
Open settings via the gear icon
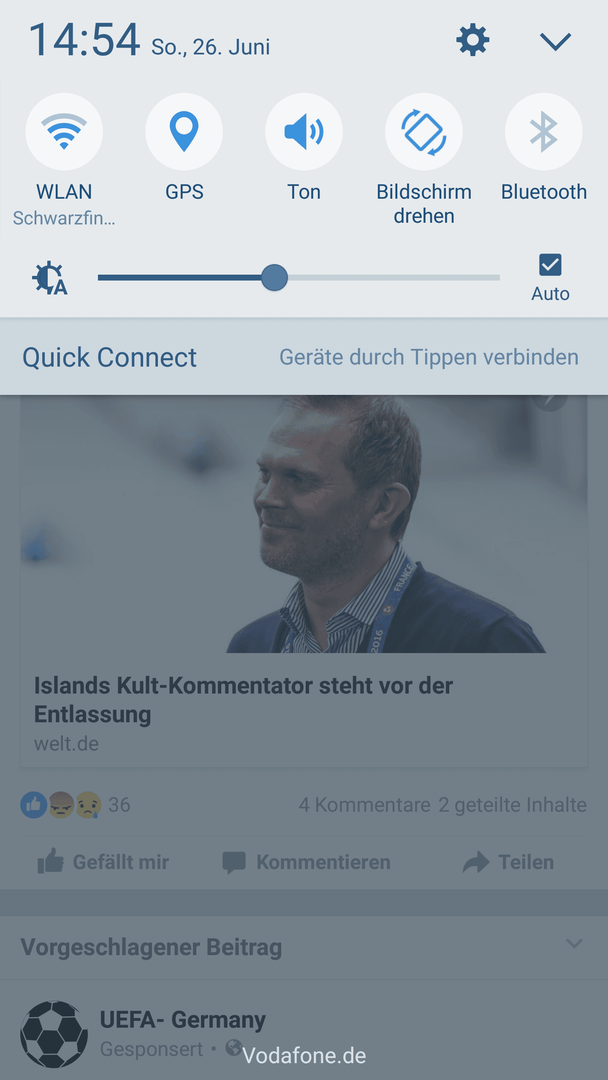tap(472, 41)
